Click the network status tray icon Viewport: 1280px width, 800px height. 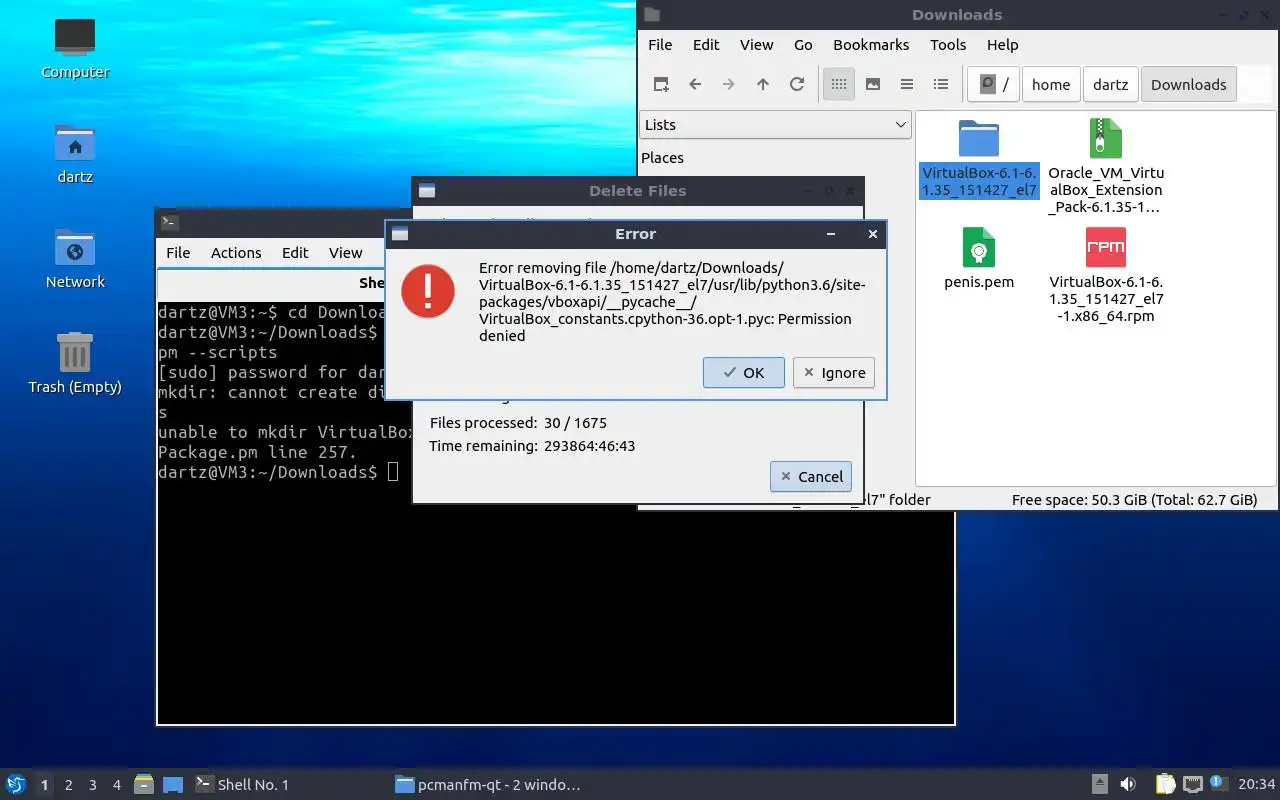(1192, 784)
